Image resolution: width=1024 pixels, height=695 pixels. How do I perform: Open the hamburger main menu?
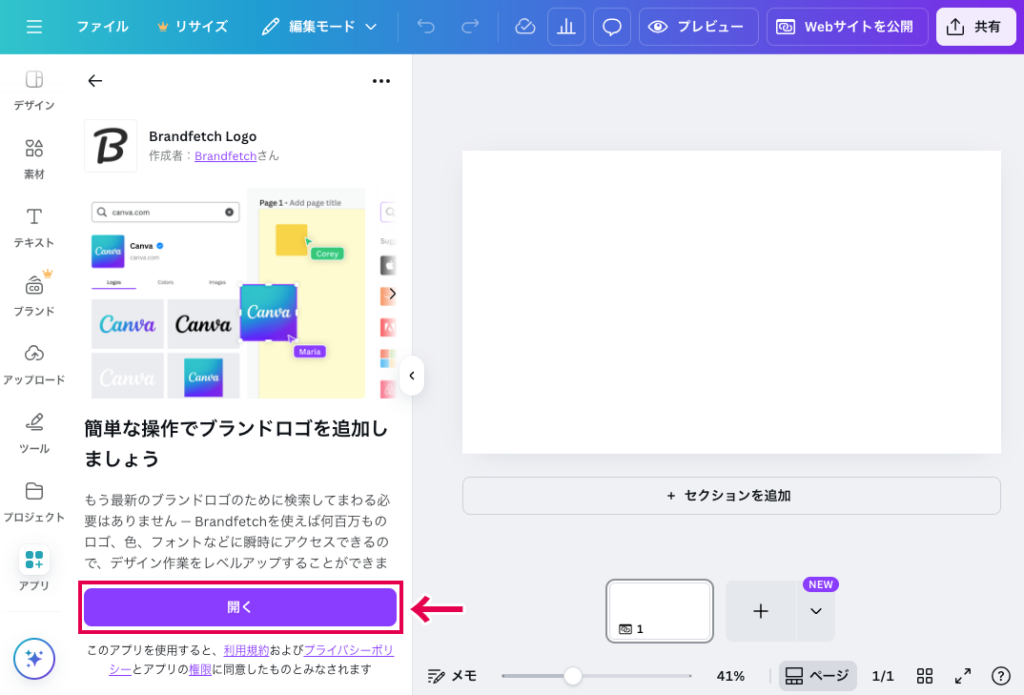34,27
